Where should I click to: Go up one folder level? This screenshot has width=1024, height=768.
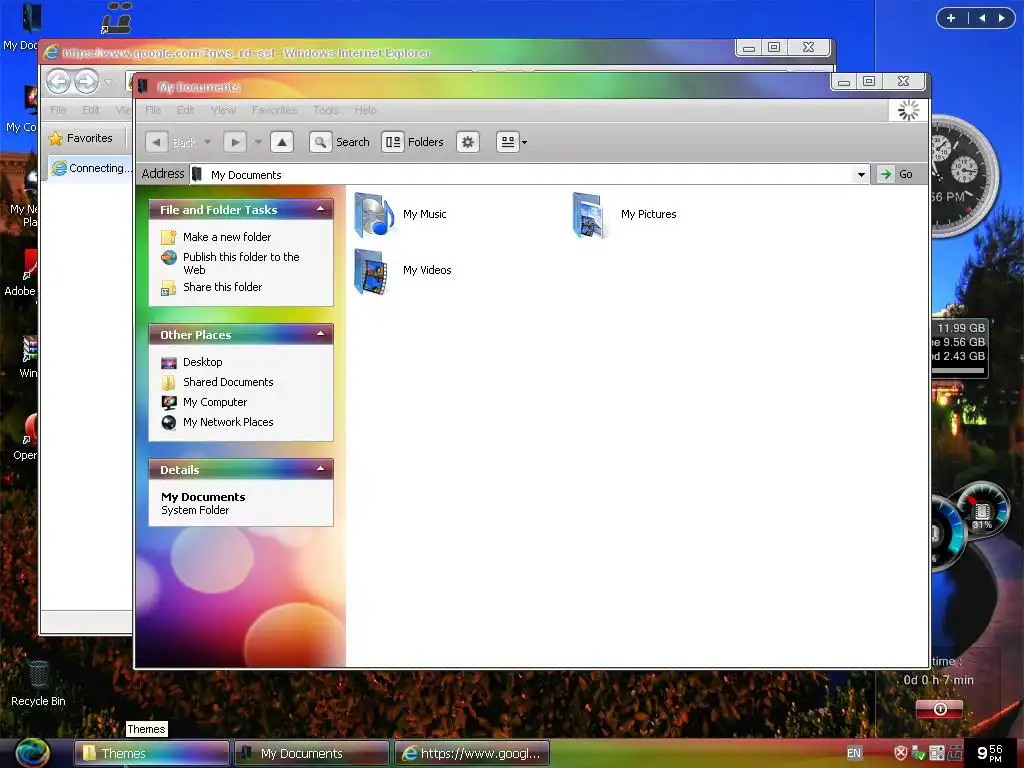281,142
